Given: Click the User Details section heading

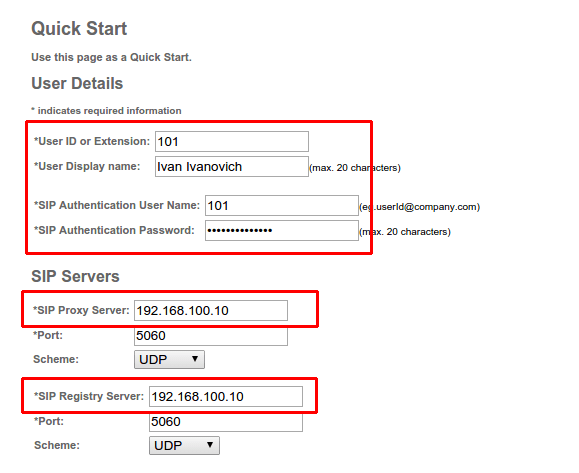Looking at the screenshot, I should coord(77,83).
